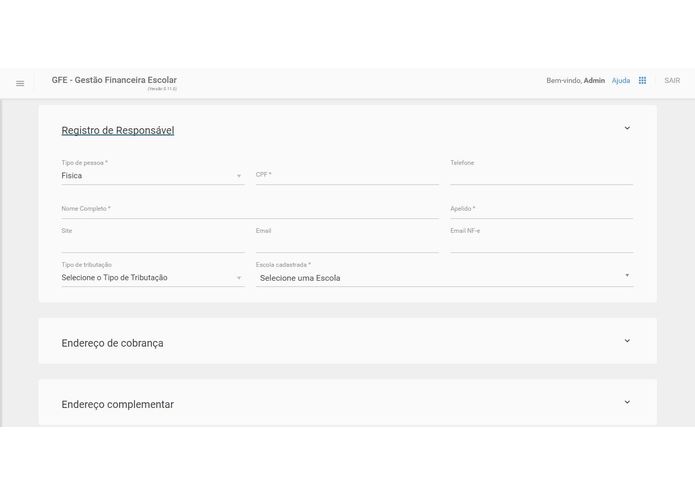Focus the Site input field

pos(152,244)
